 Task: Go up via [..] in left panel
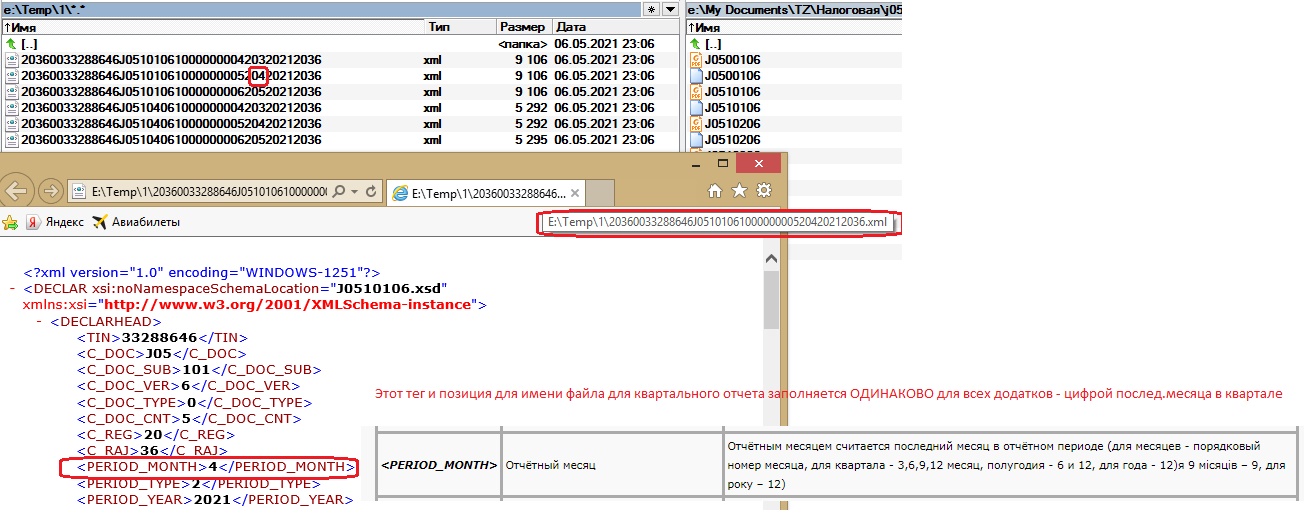click(x=28, y=44)
